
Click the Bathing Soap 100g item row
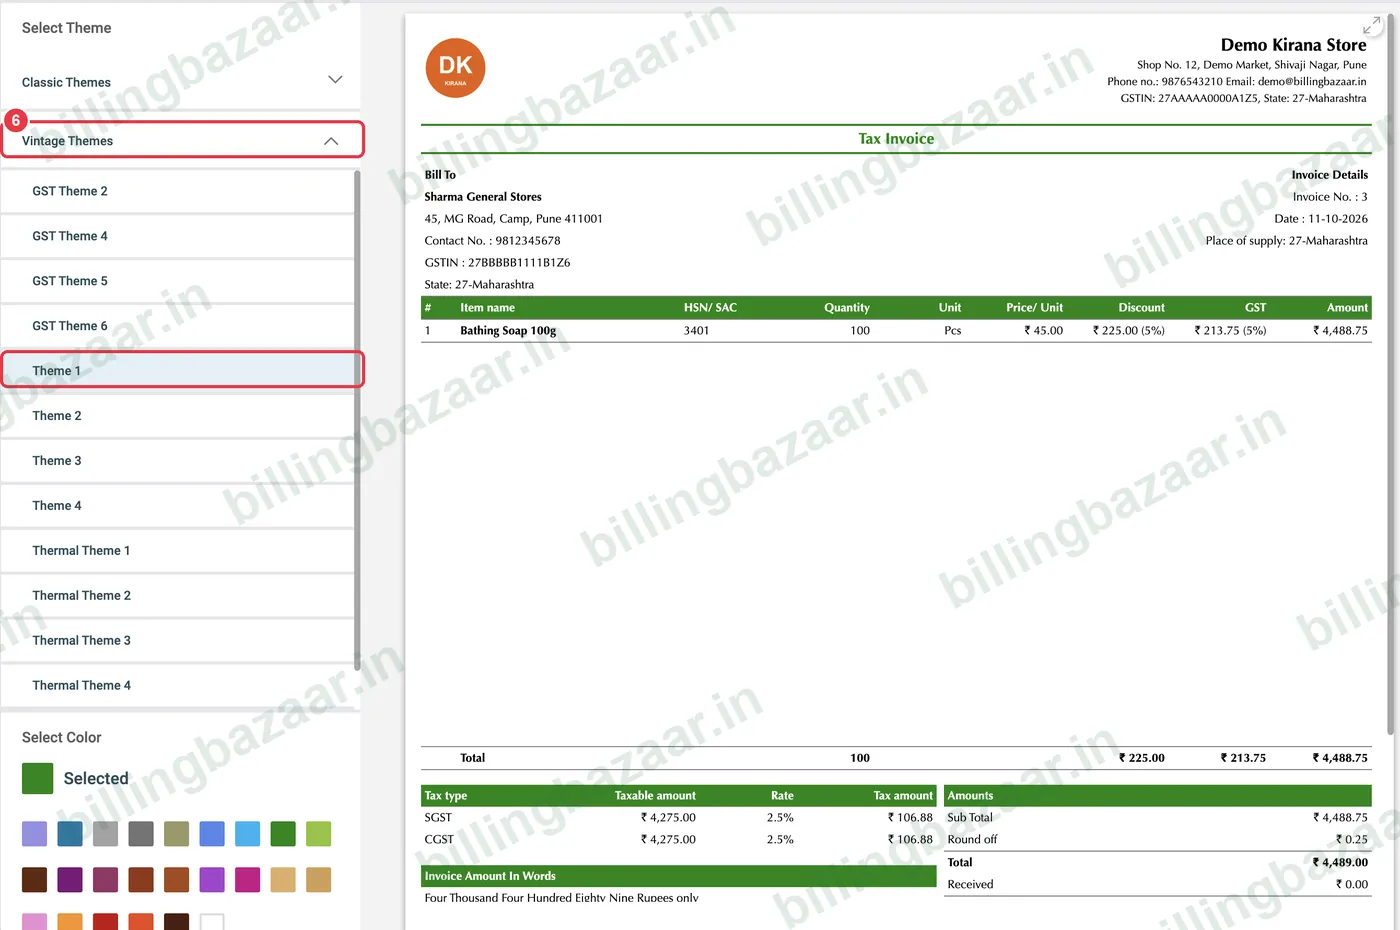(896, 330)
